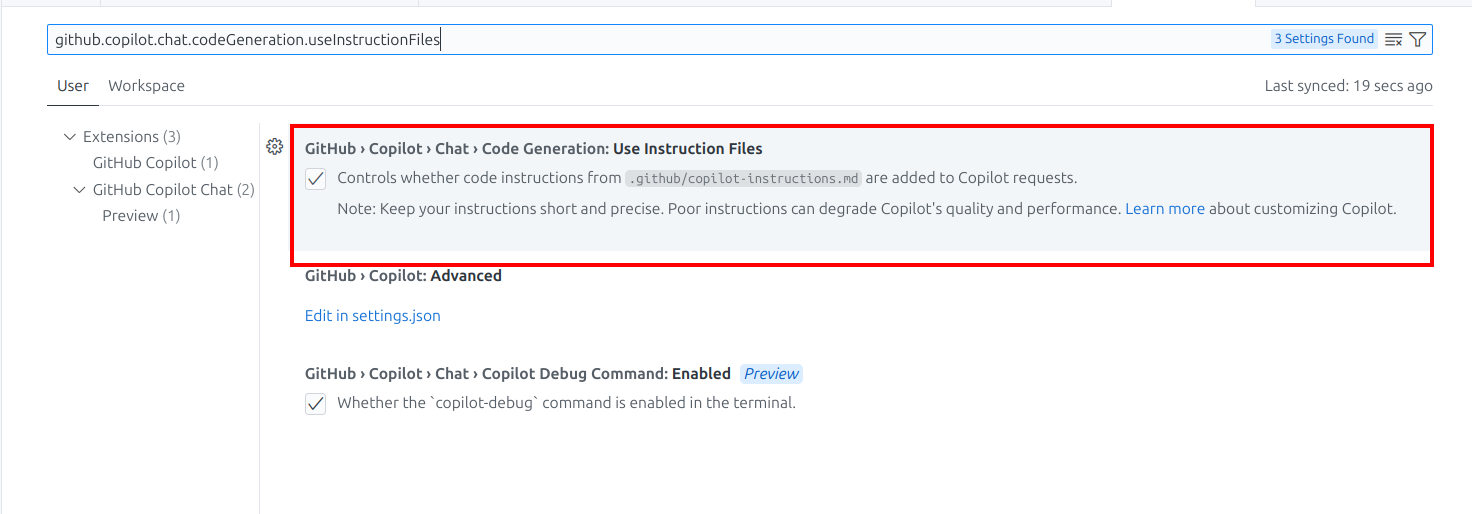The width and height of the screenshot is (1472, 514).
Task: Clear the settings search input
Action: click(x=1393, y=40)
